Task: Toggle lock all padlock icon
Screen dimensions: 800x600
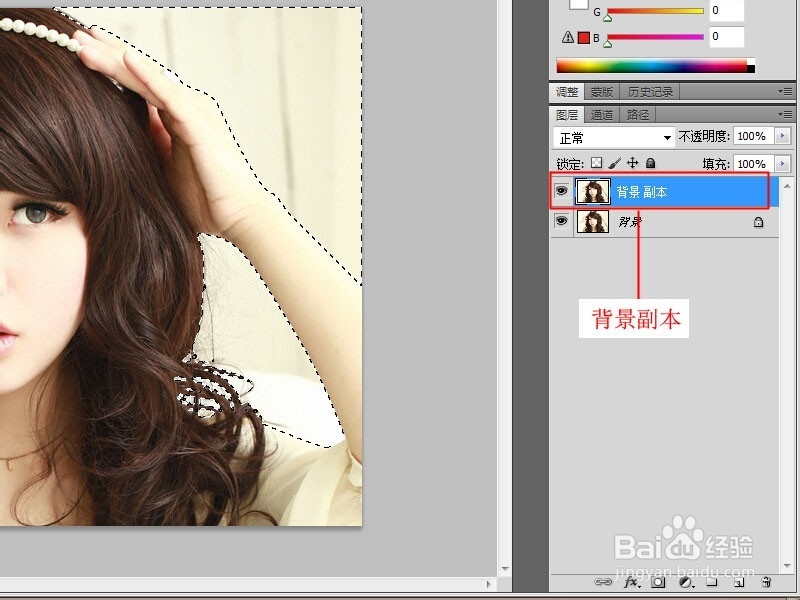Action: point(650,163)
